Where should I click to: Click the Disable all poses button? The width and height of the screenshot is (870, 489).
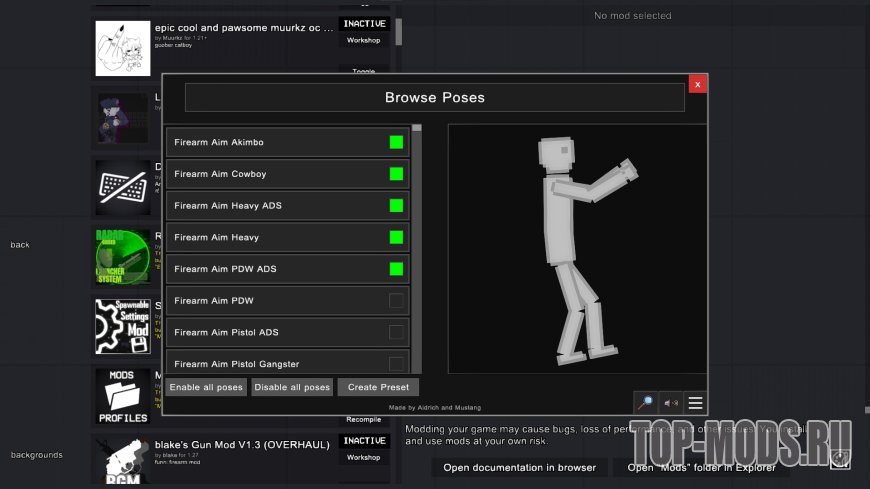point(291,387)
